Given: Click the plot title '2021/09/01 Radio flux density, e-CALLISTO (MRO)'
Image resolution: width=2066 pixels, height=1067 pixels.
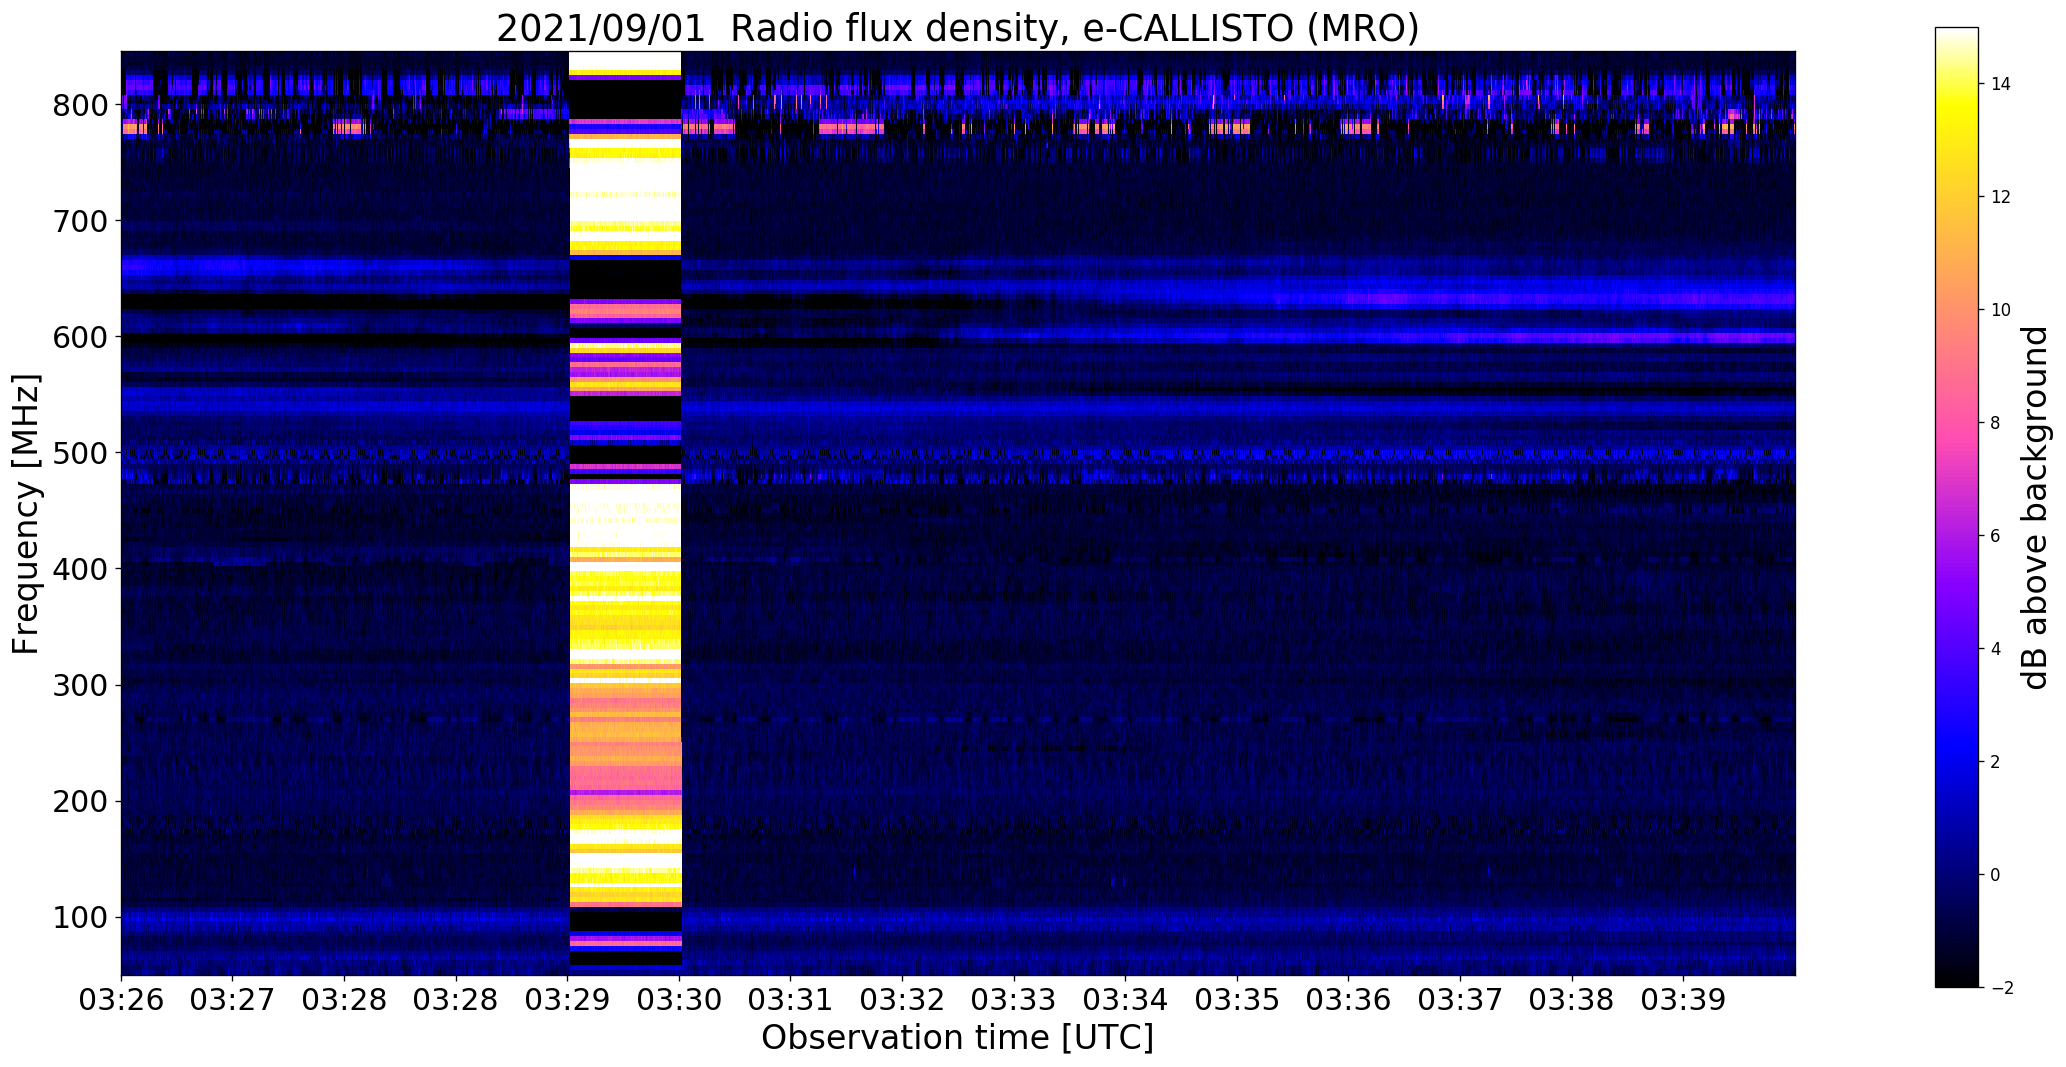Looking at the screenshot, I should (x=957, y=28).
